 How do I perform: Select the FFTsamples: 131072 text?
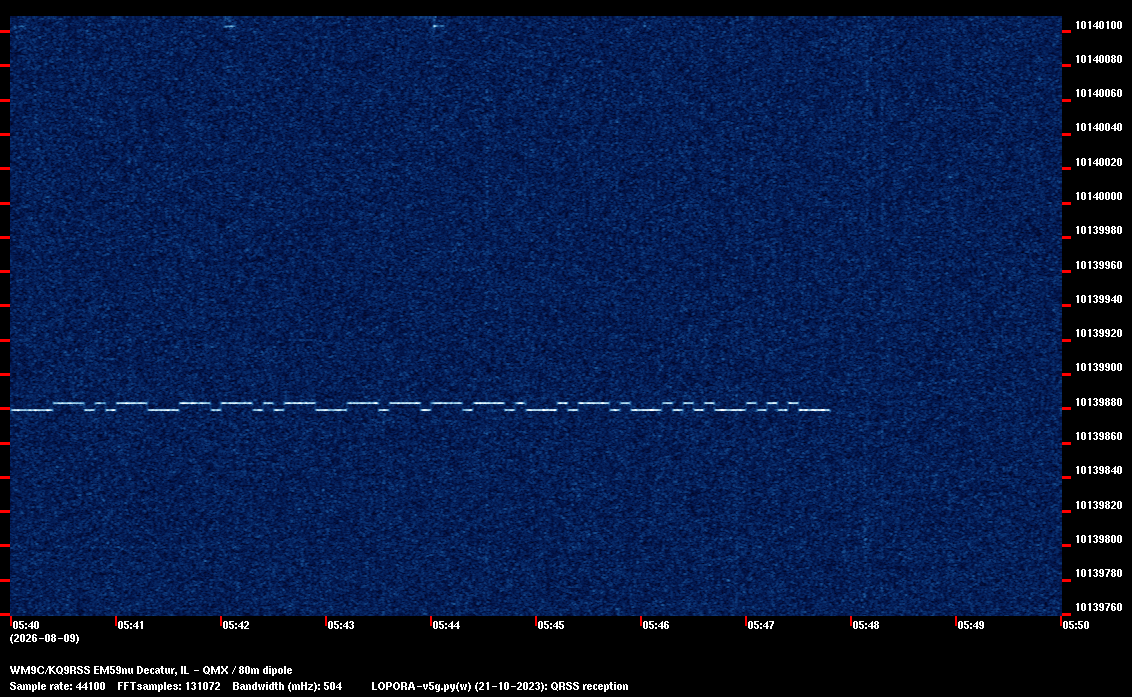pos(169,686)
